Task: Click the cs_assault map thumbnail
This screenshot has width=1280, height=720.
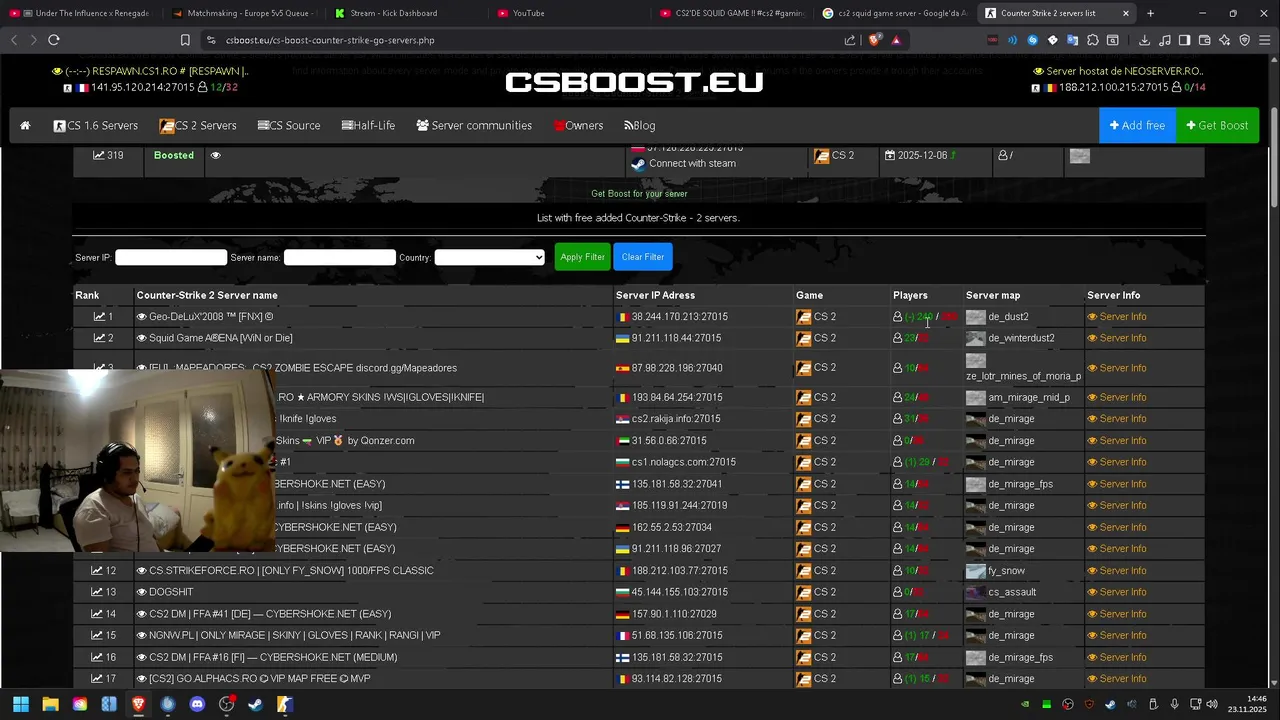Action: (x=976, y=593)
